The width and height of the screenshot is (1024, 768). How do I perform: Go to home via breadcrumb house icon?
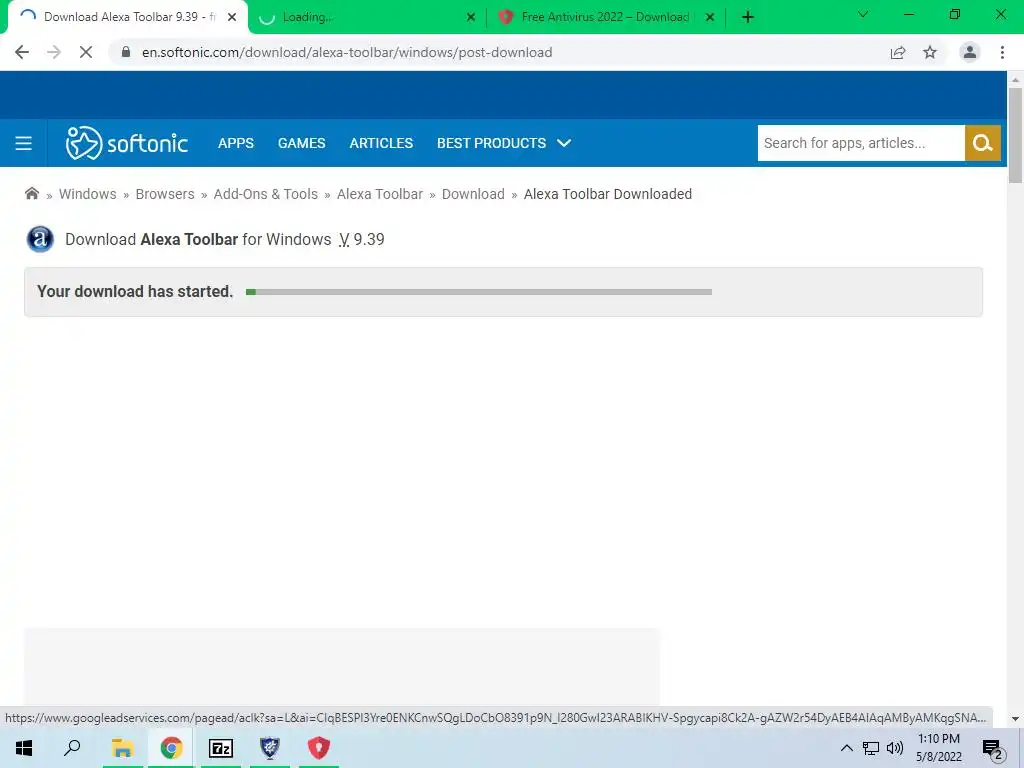31,193
